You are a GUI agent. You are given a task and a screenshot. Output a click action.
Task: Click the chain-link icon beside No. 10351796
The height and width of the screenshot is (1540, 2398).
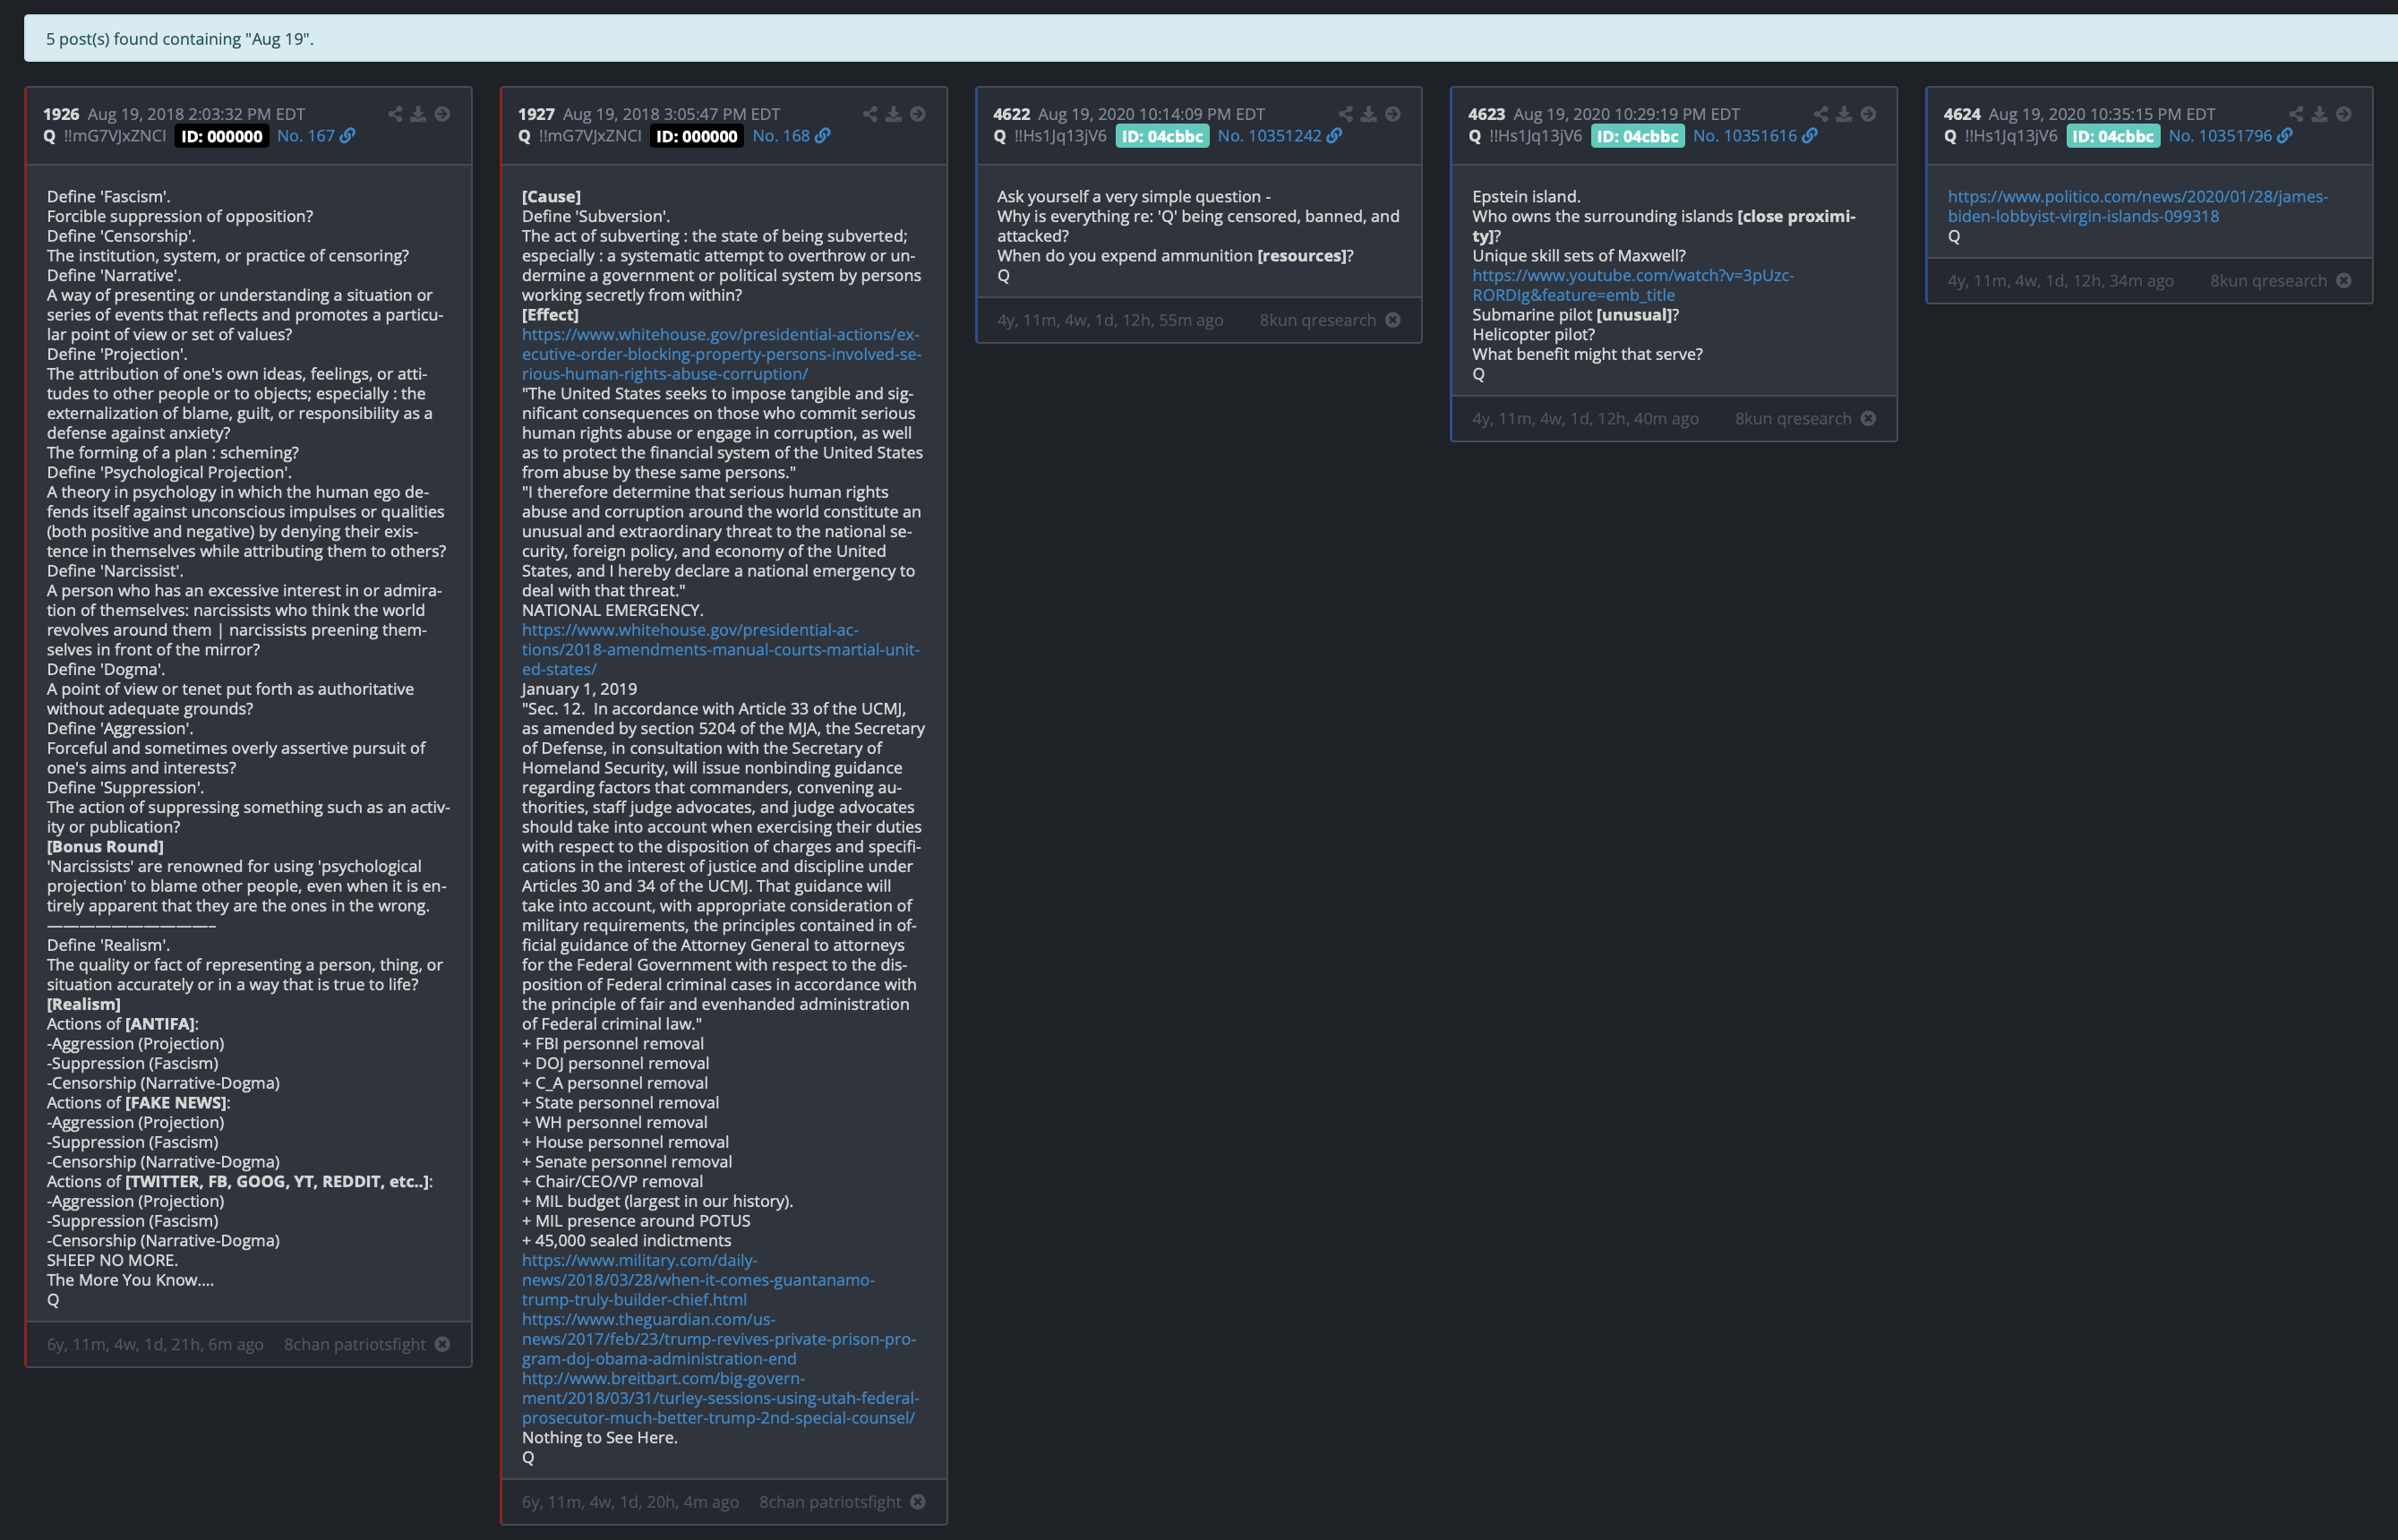click(2284, 136)
